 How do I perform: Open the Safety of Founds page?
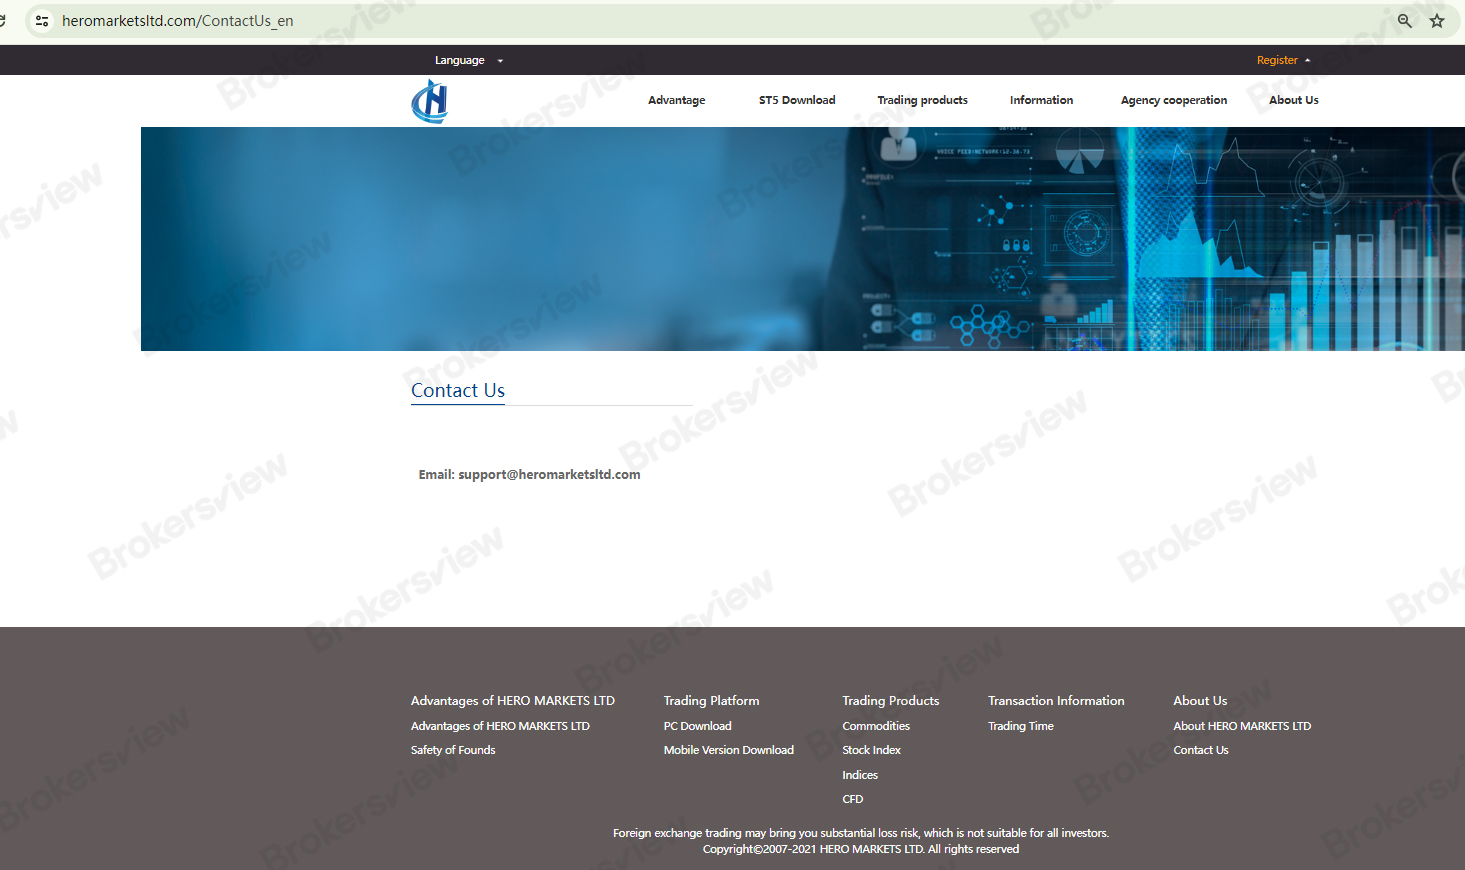click(x=453, y=749)
